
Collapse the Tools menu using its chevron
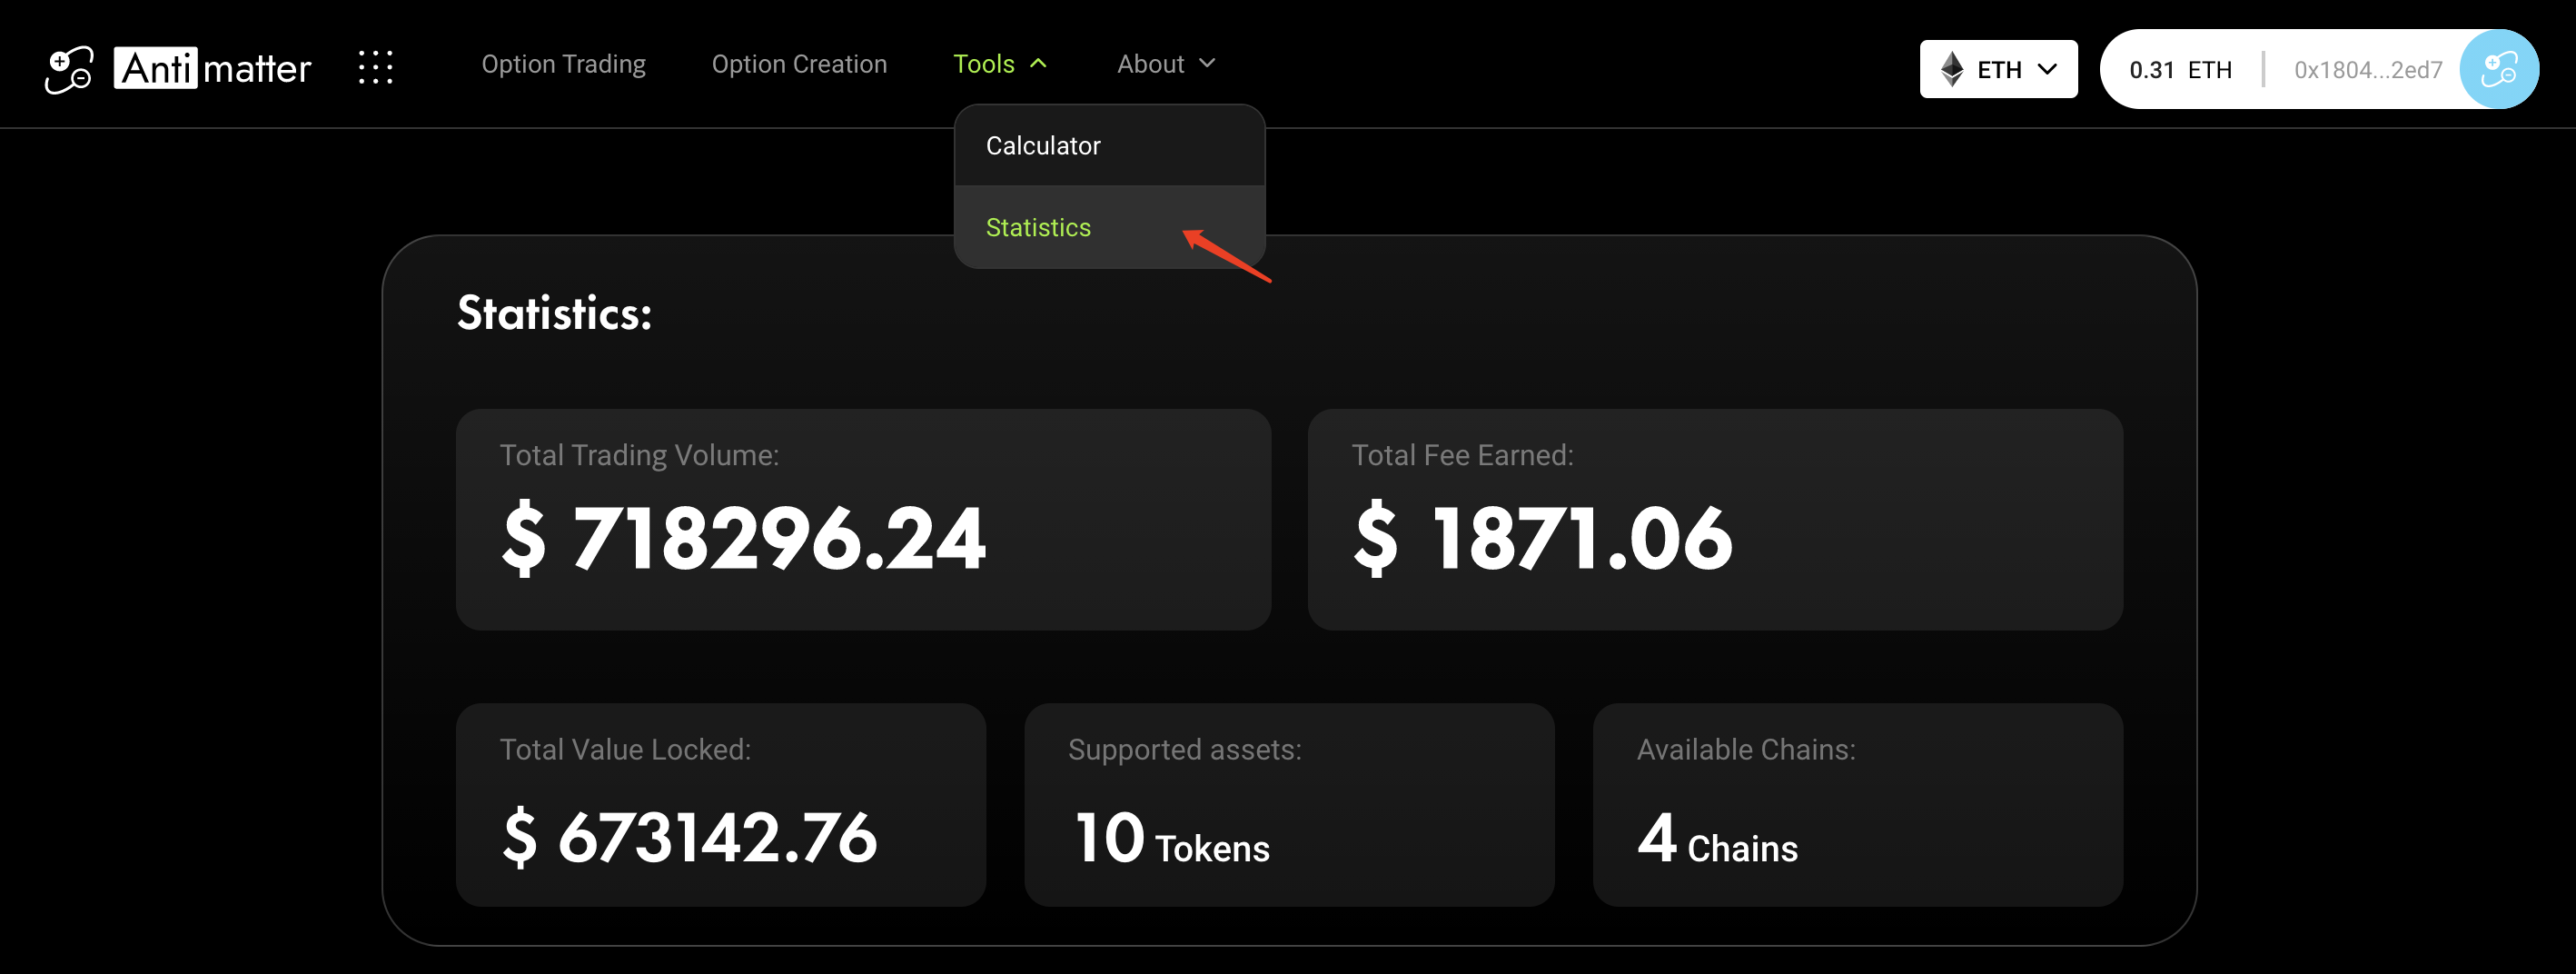pos(1039,64)
